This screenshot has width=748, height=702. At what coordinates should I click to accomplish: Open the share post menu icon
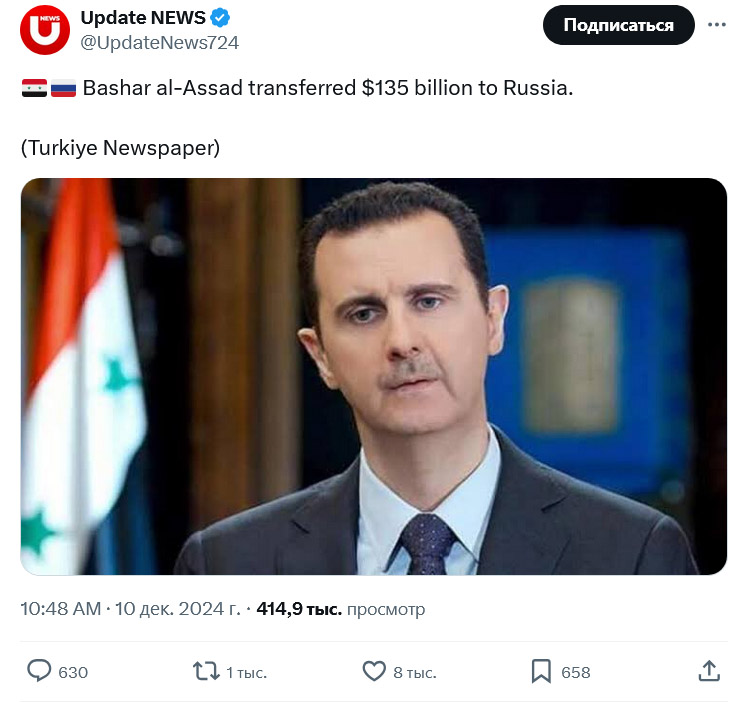[x=709, y=671]
